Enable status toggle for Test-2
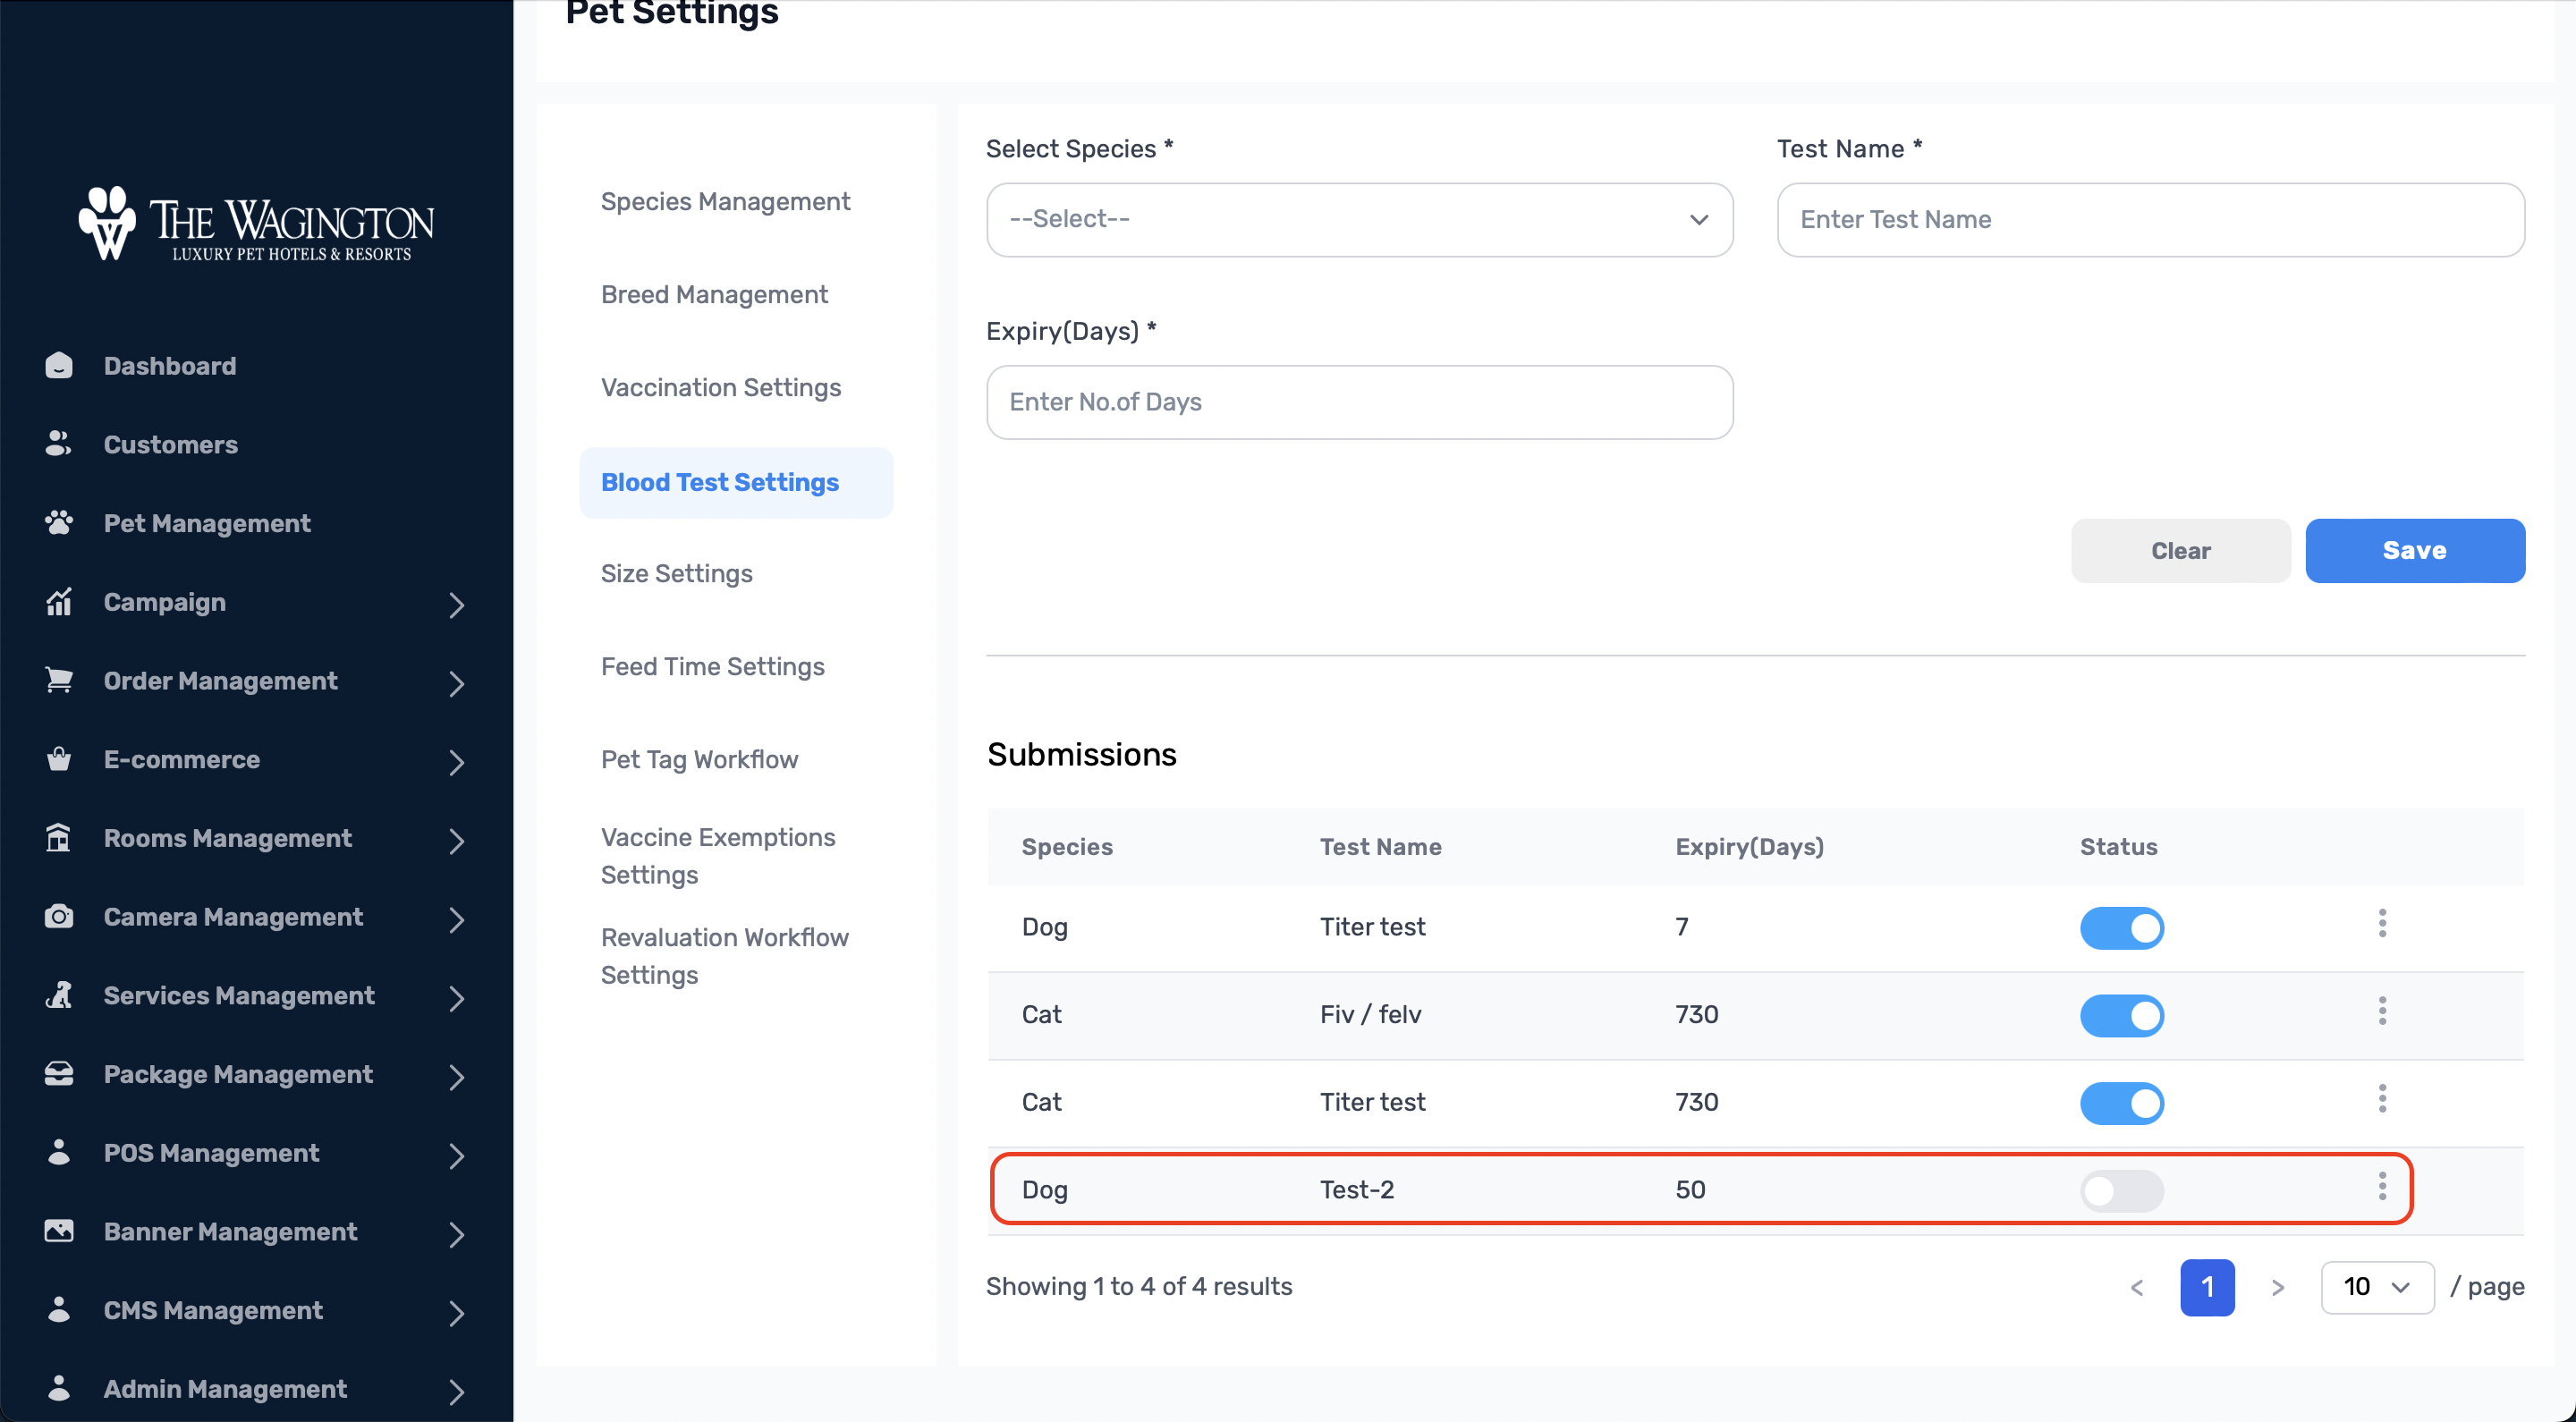 tap(2122, 1191)
